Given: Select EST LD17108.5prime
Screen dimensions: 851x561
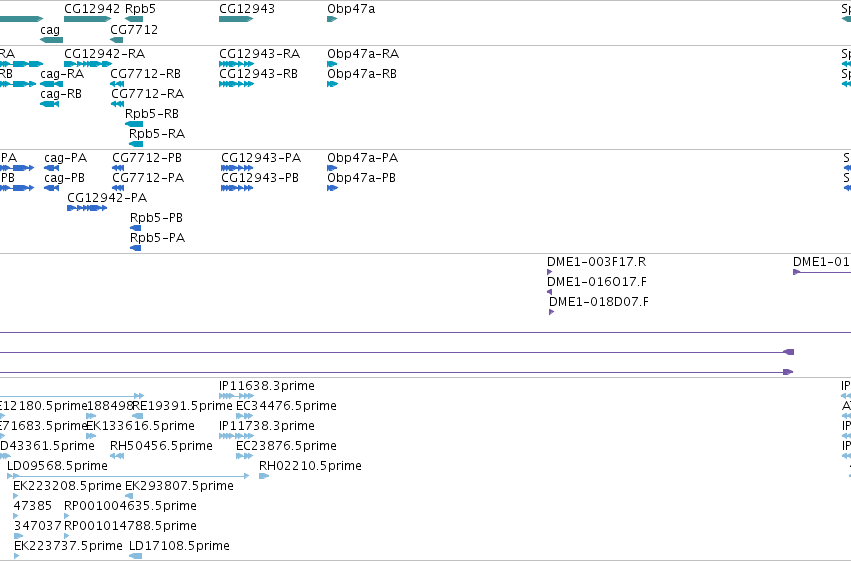Looking at the screenshot, I should pos(136,556).
